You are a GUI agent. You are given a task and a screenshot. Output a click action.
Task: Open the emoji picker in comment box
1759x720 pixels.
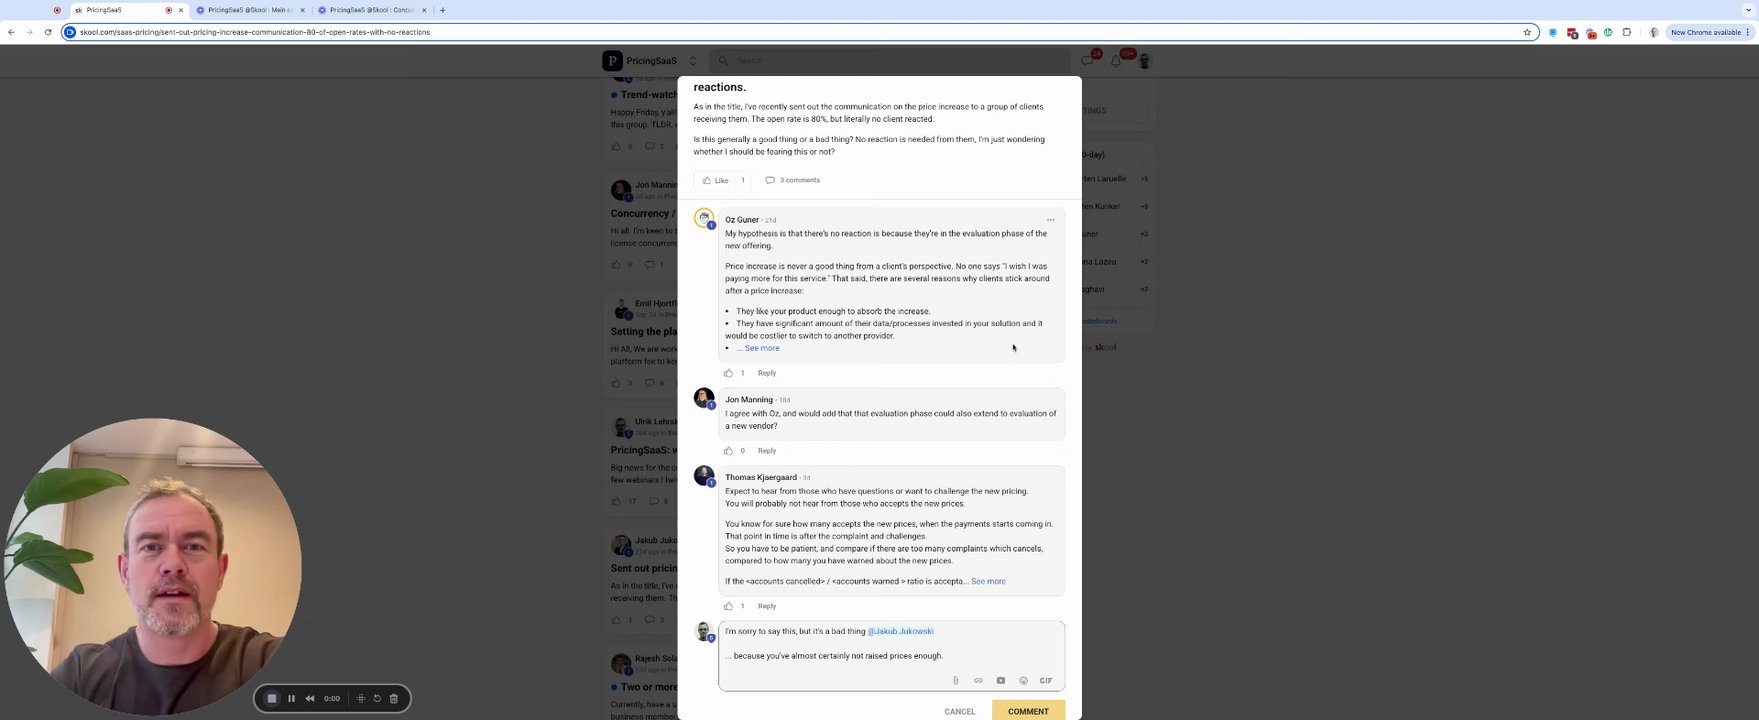[x=1023, y=681]
